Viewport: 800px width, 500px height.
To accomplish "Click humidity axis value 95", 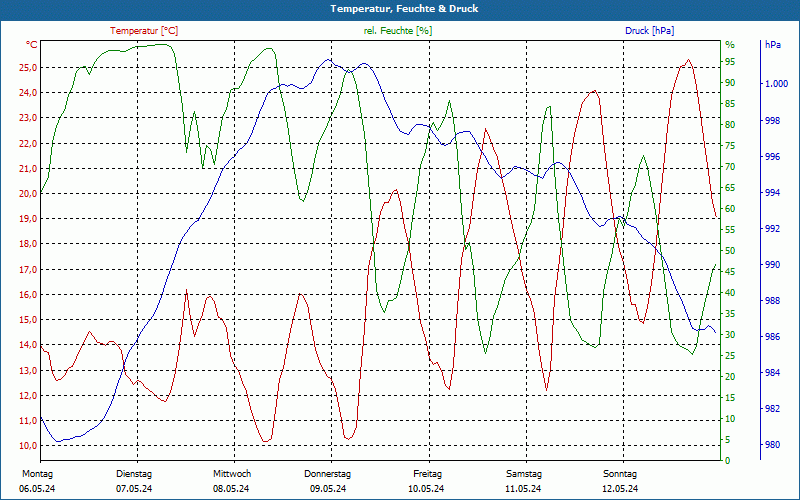I will pyautogui.click(x=730, y=62).
